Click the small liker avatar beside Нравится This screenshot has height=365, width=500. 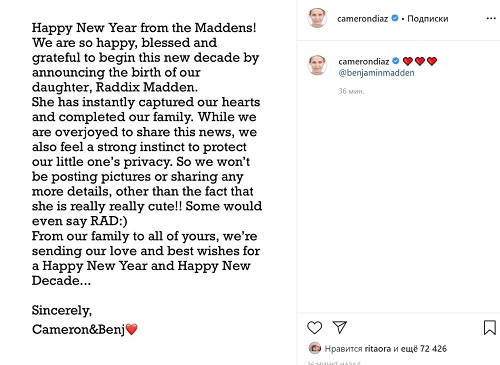tap(314, 348)
